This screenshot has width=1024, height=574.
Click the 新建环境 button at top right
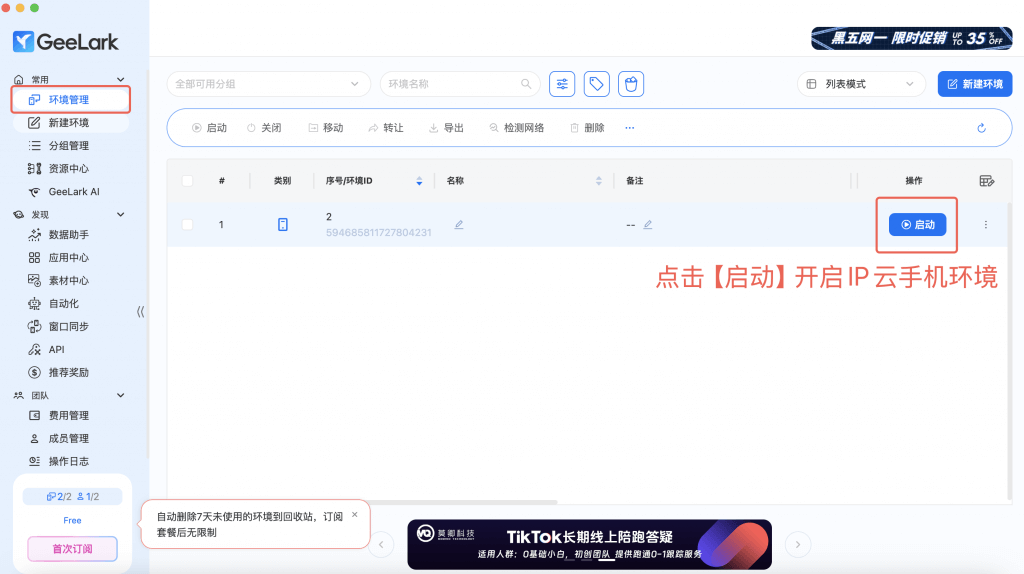(x=974, y=84)
